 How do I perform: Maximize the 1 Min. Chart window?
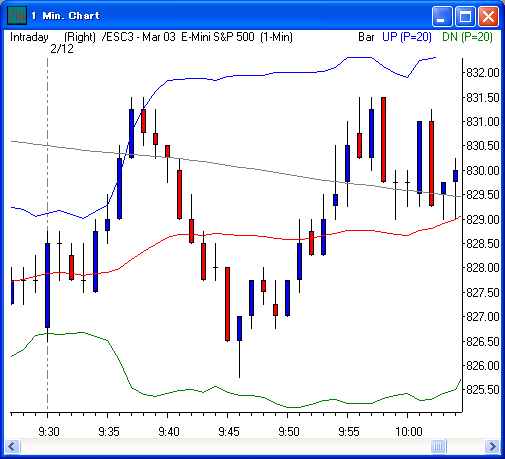[465, 16]
